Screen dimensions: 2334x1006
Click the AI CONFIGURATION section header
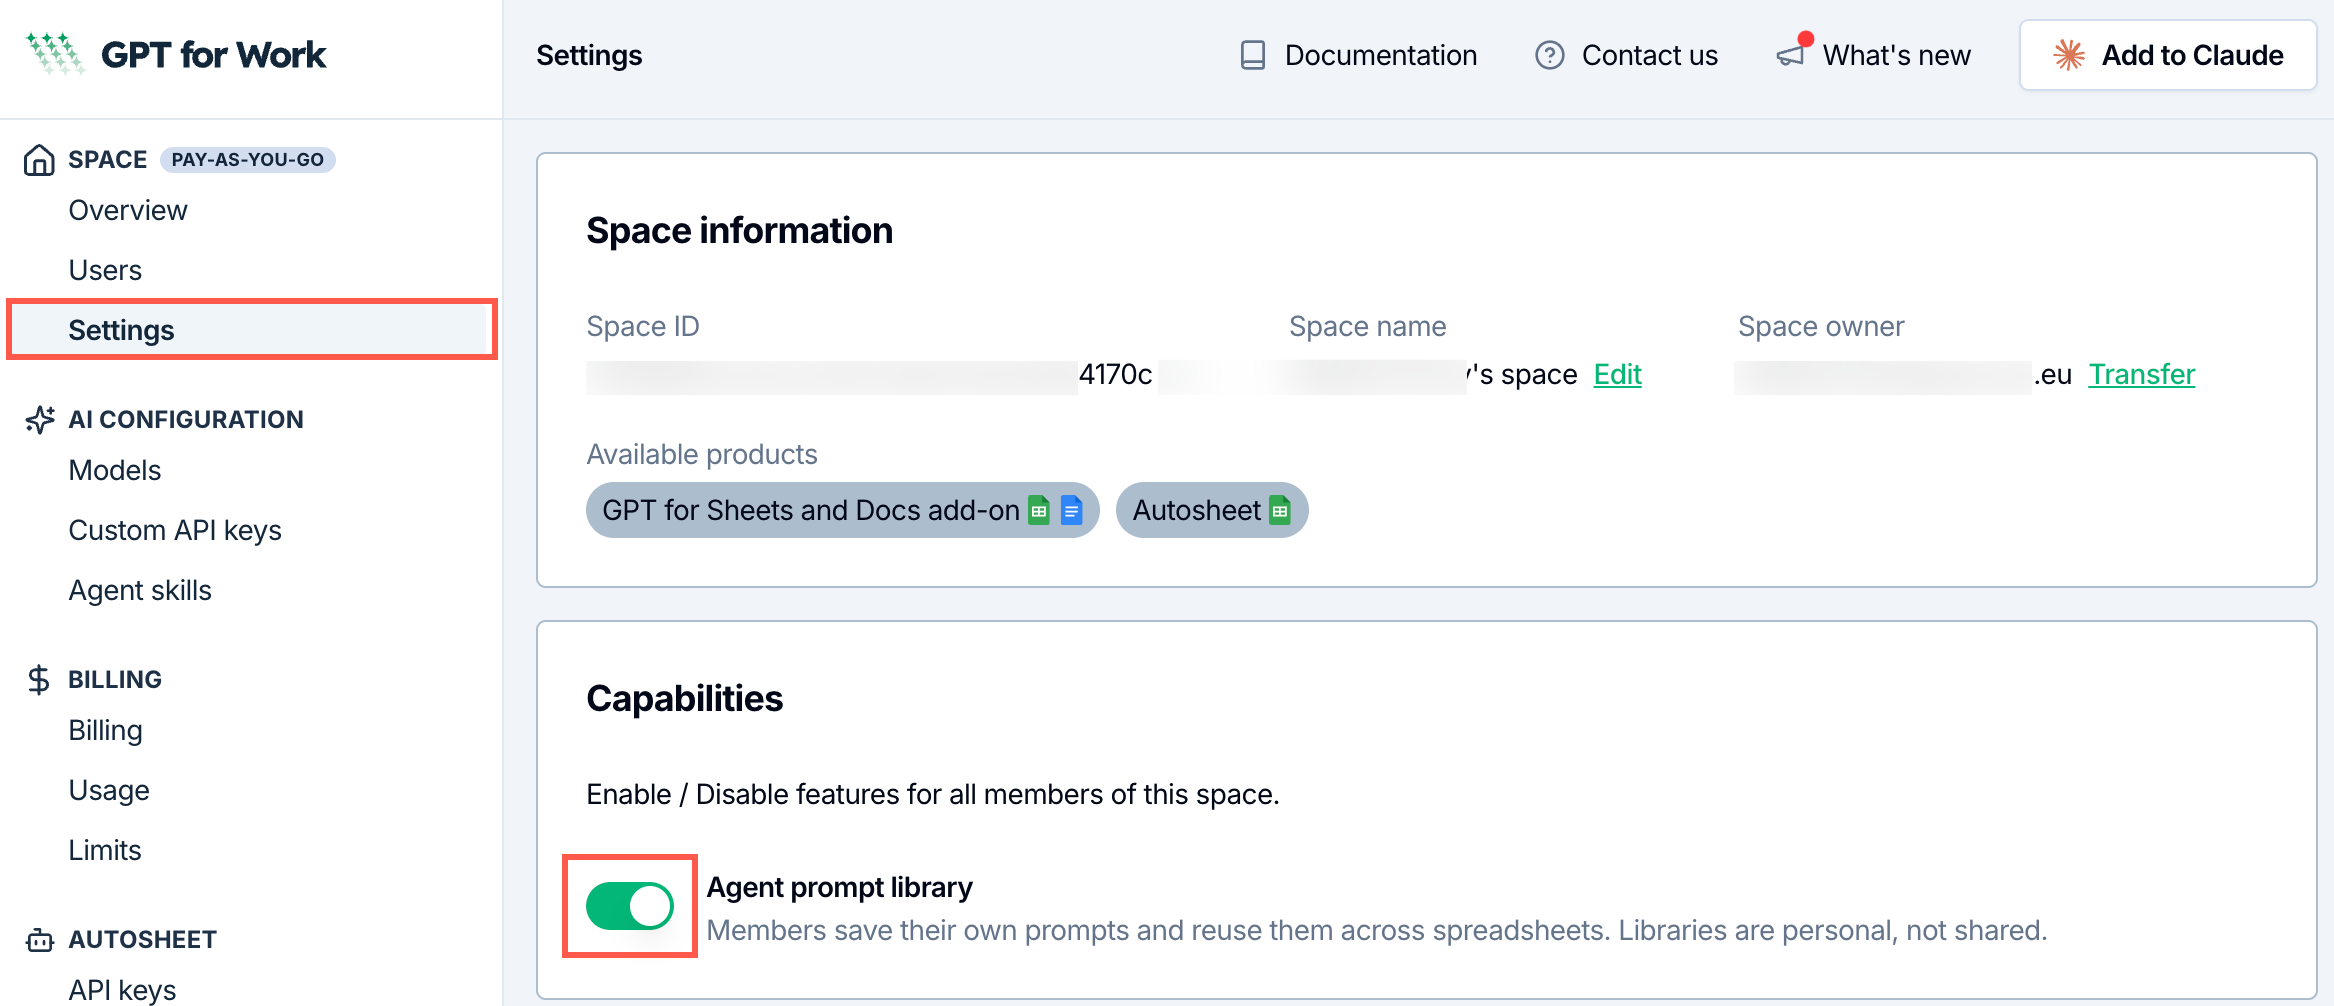[186, 420]
